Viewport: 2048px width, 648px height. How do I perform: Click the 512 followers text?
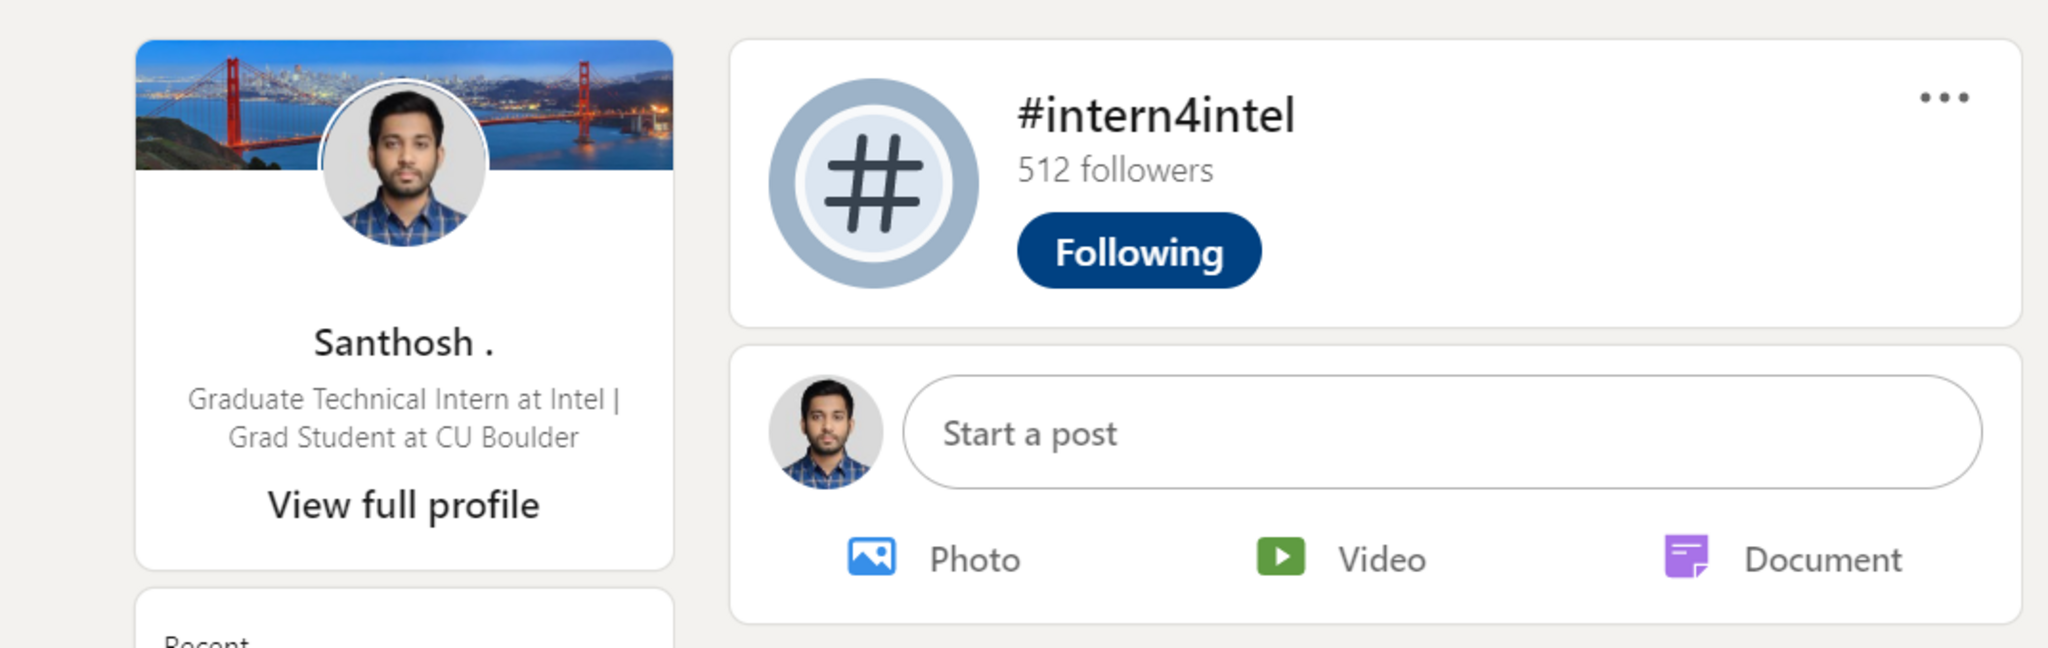click(1115, 170)
